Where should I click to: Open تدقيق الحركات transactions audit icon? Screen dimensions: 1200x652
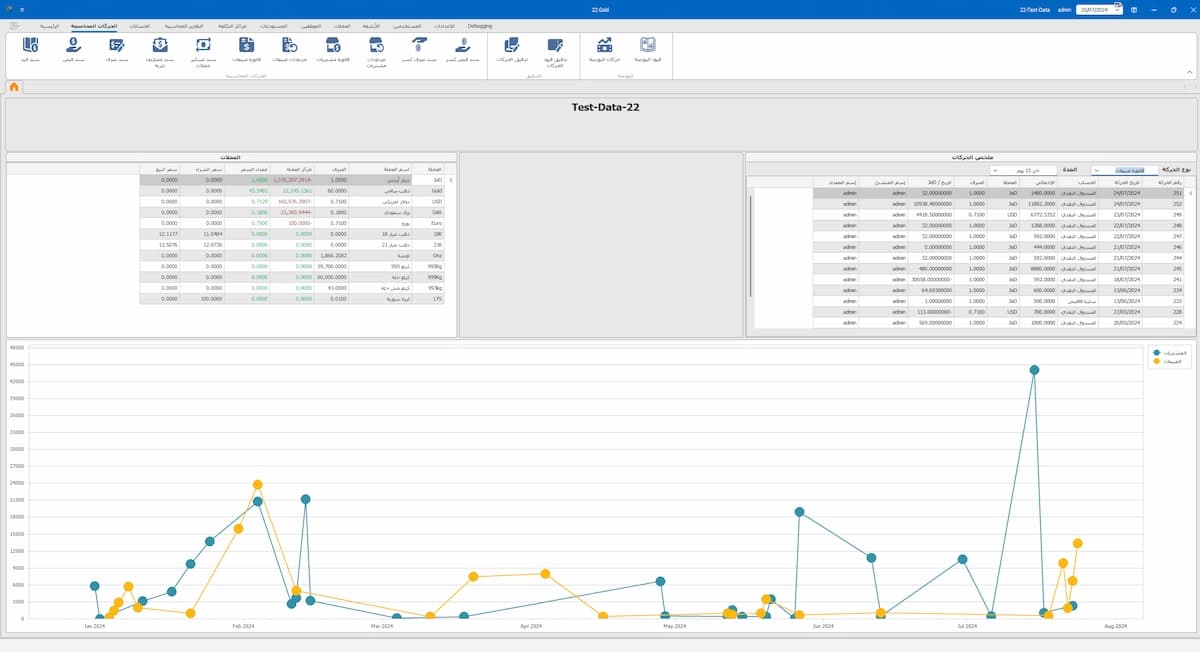511,44
